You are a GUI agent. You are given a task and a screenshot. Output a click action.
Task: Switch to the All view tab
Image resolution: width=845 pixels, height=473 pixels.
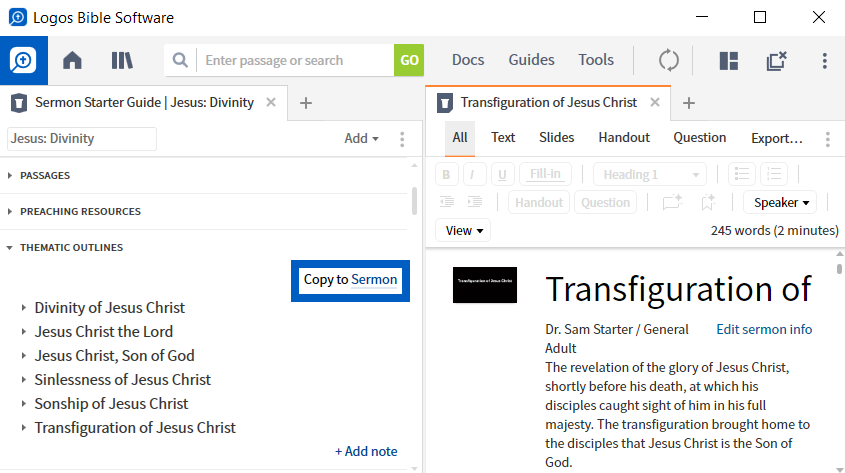pyautogui.click(x=460, y=138)
